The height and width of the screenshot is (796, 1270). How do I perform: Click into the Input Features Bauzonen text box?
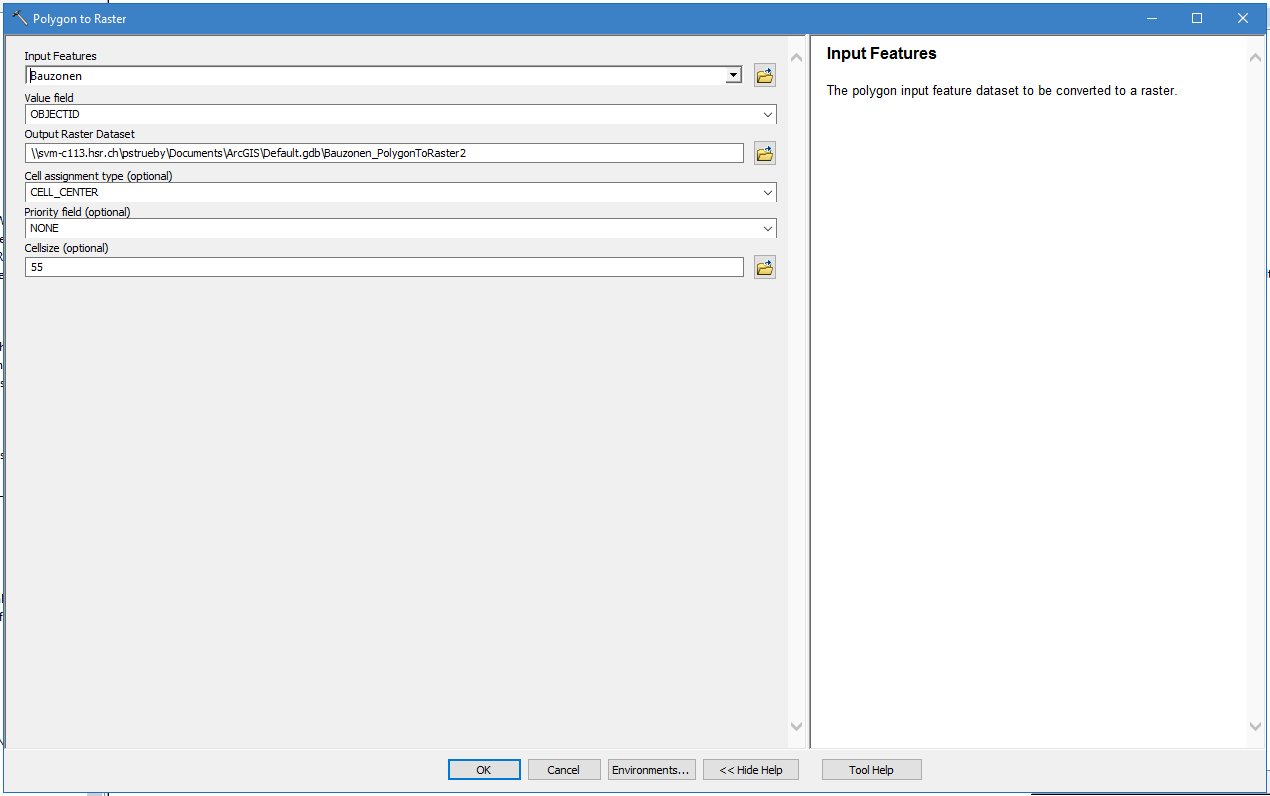pos(375,76)
